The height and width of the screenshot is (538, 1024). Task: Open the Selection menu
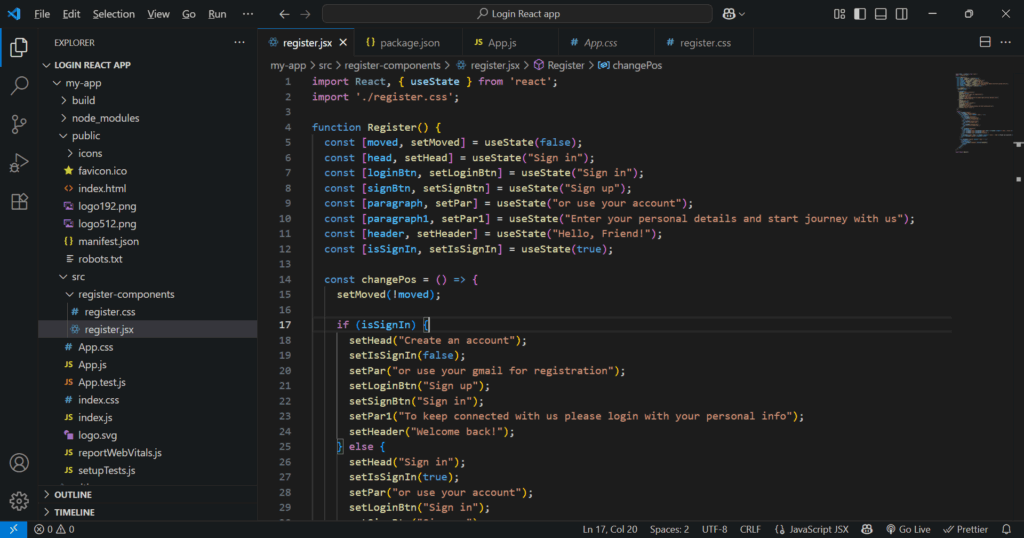(x=113, y=14)
